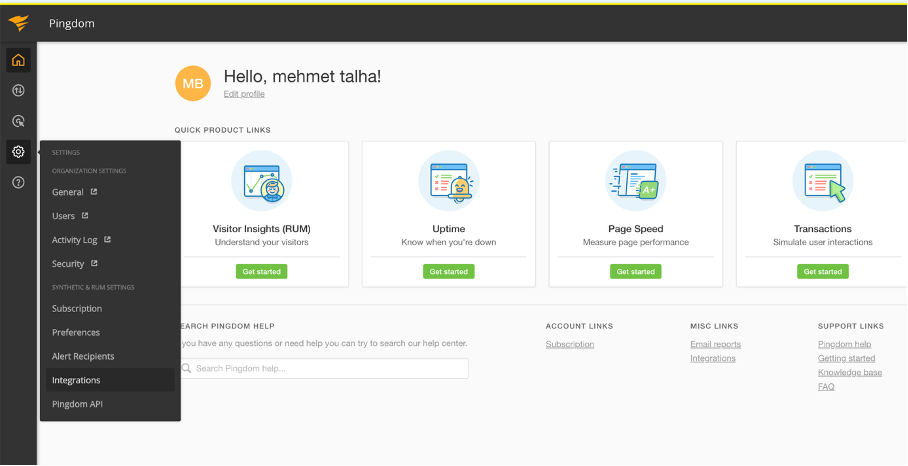Open the Help question mark icon
Viewport: 908px width, 466px height.
18,182
